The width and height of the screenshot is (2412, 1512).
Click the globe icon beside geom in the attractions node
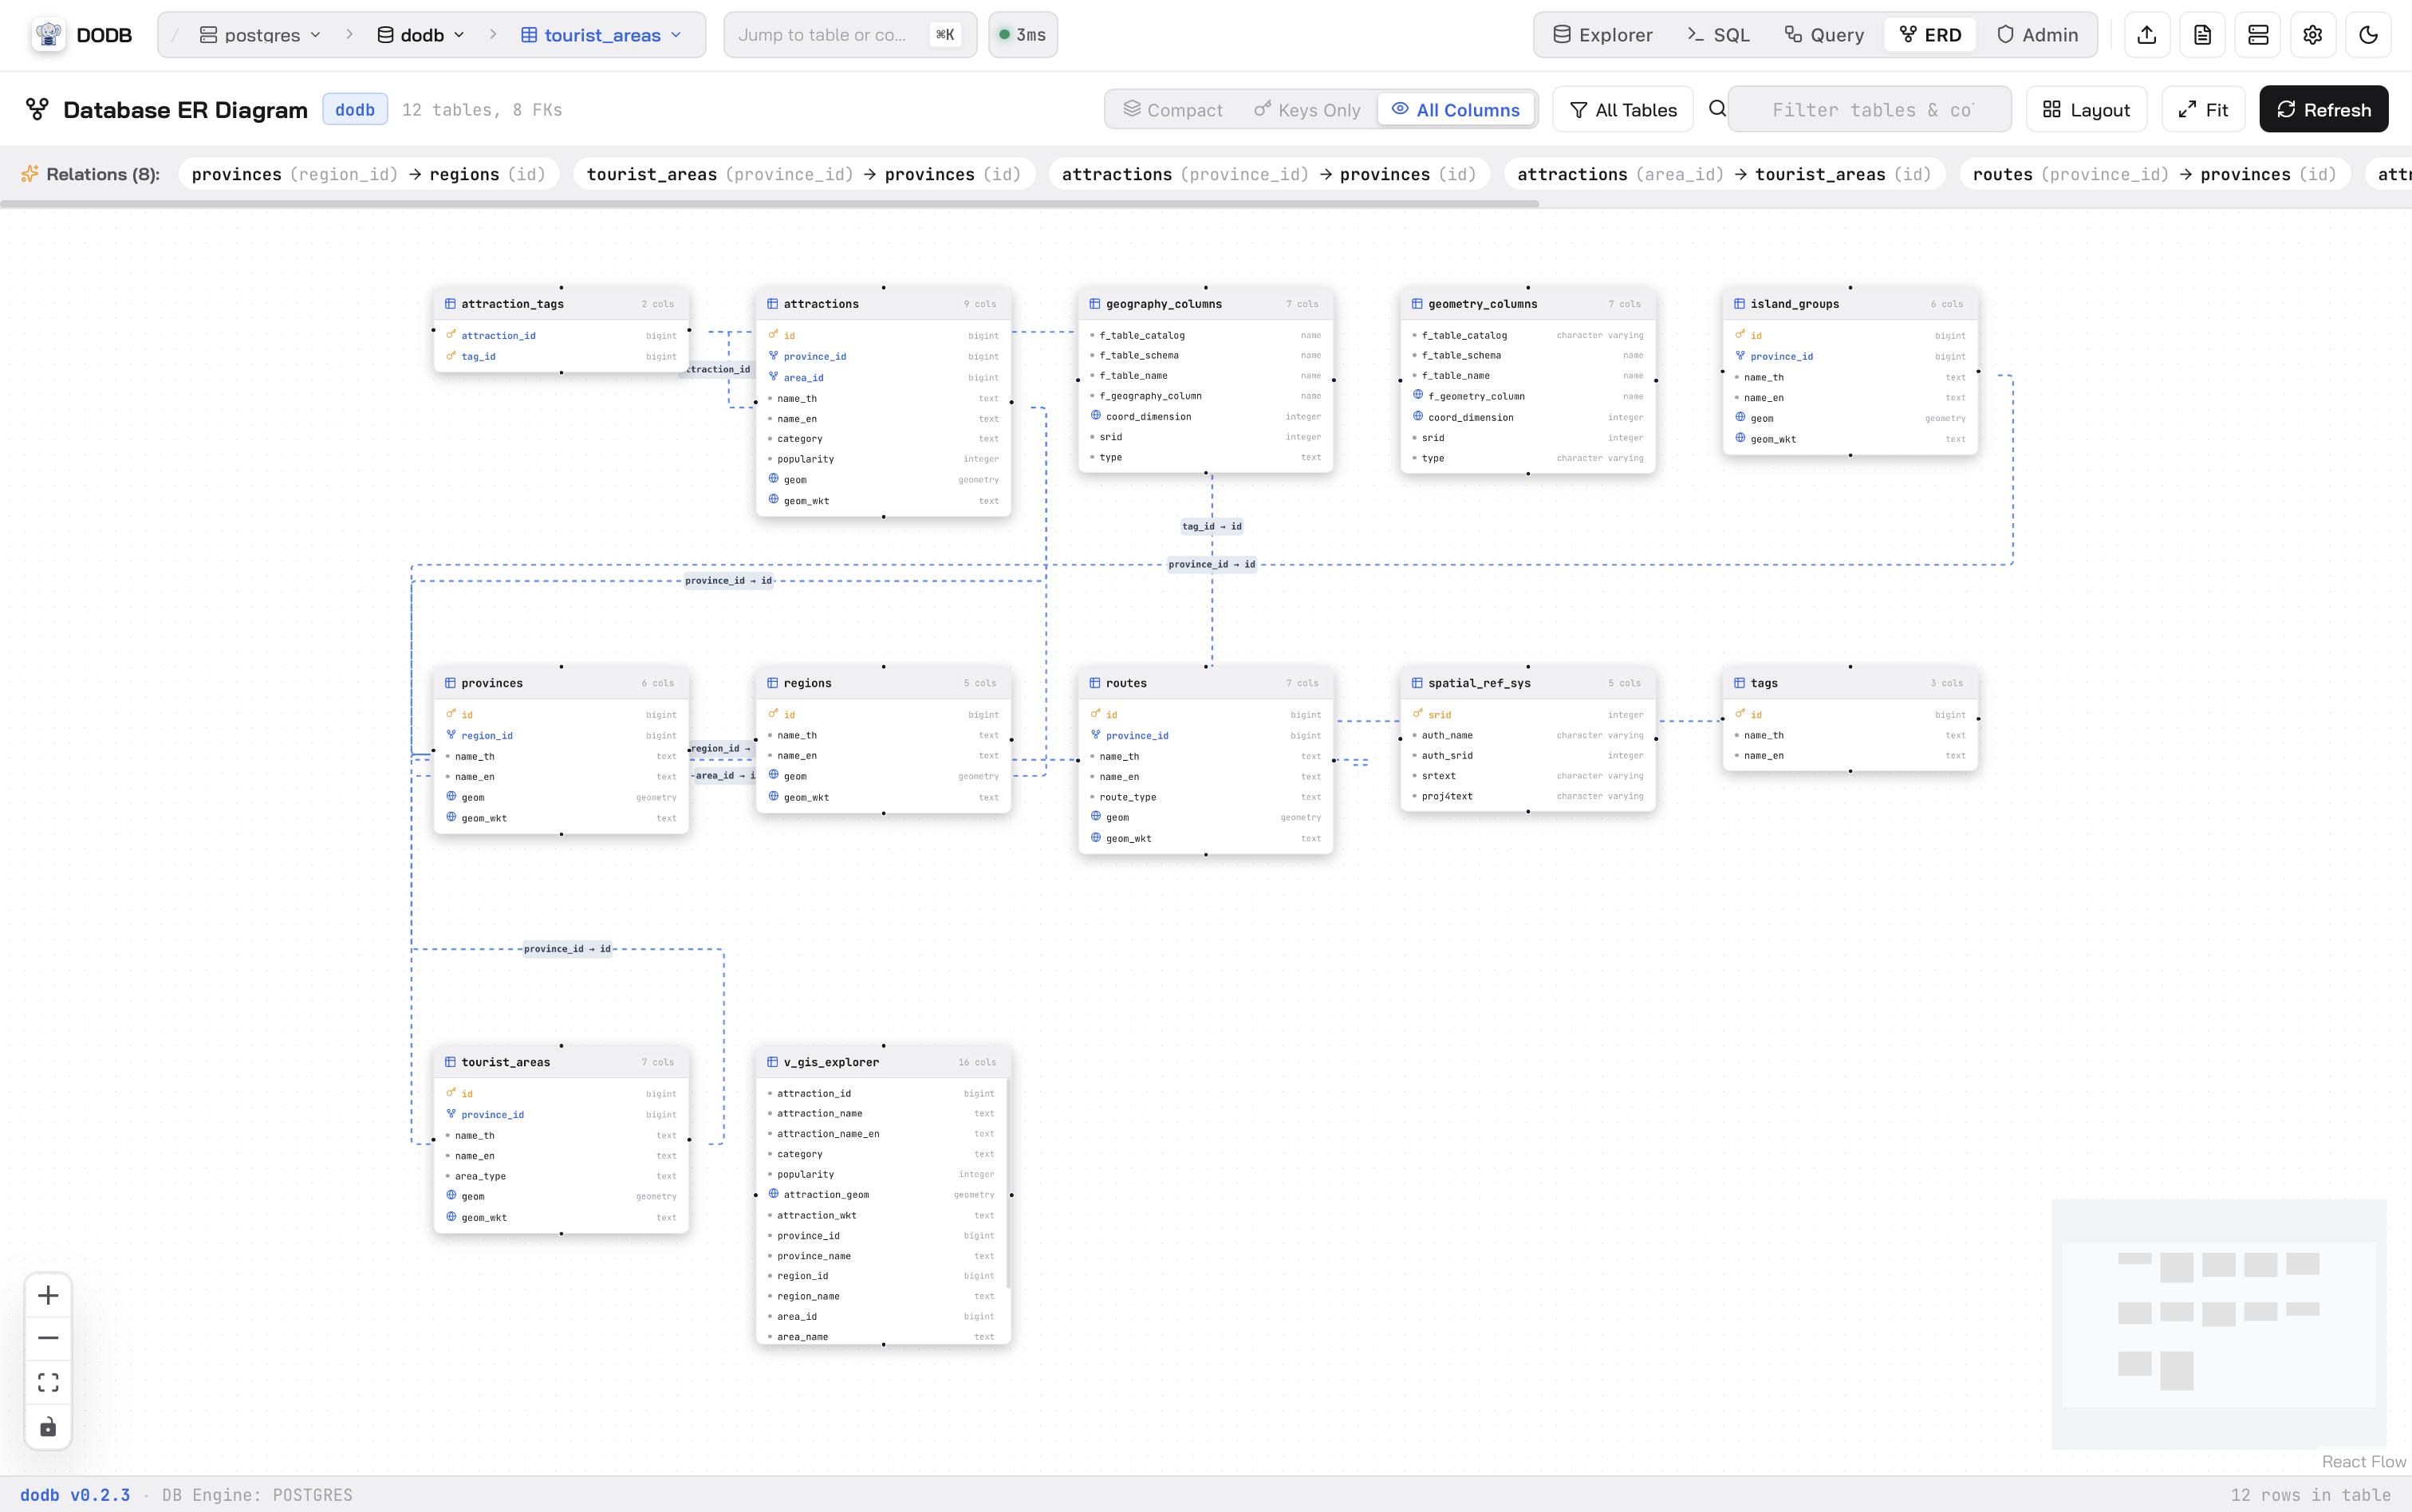point(773,479)
